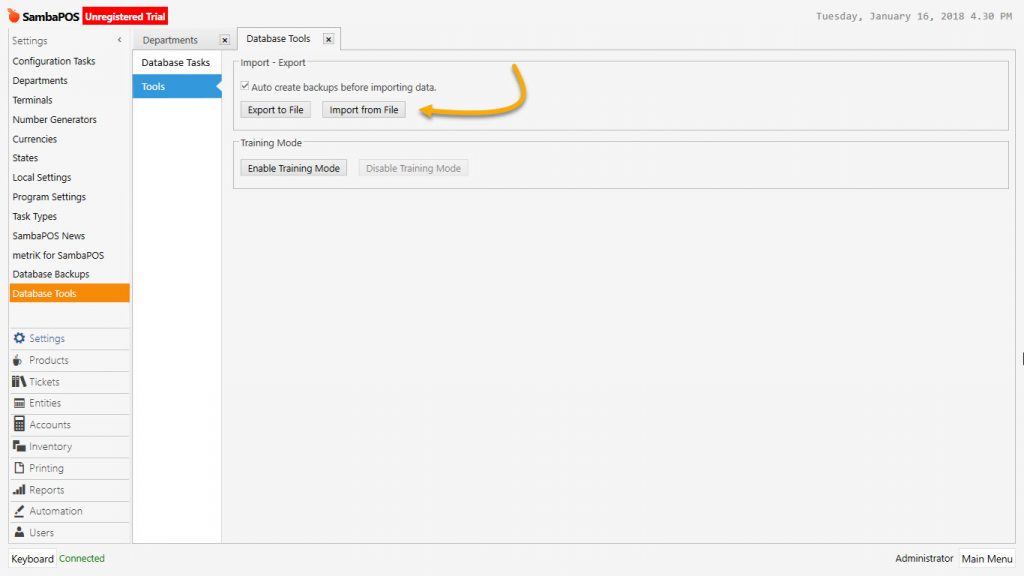Open the Reports module label

(x=47, y=490)
